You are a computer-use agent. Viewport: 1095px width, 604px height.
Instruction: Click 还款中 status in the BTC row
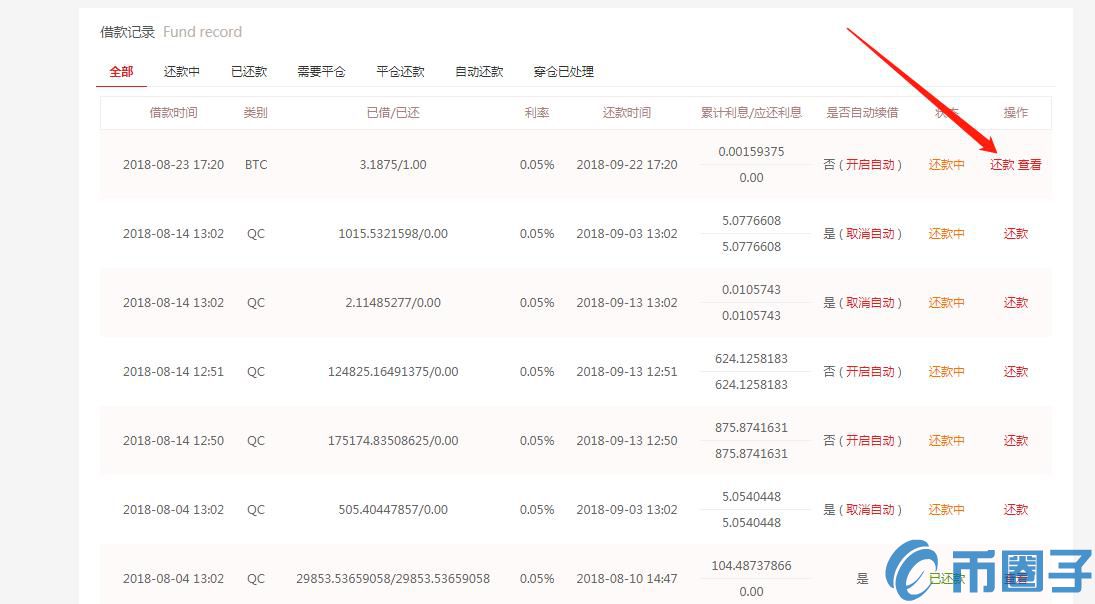[x=946, y=165]
